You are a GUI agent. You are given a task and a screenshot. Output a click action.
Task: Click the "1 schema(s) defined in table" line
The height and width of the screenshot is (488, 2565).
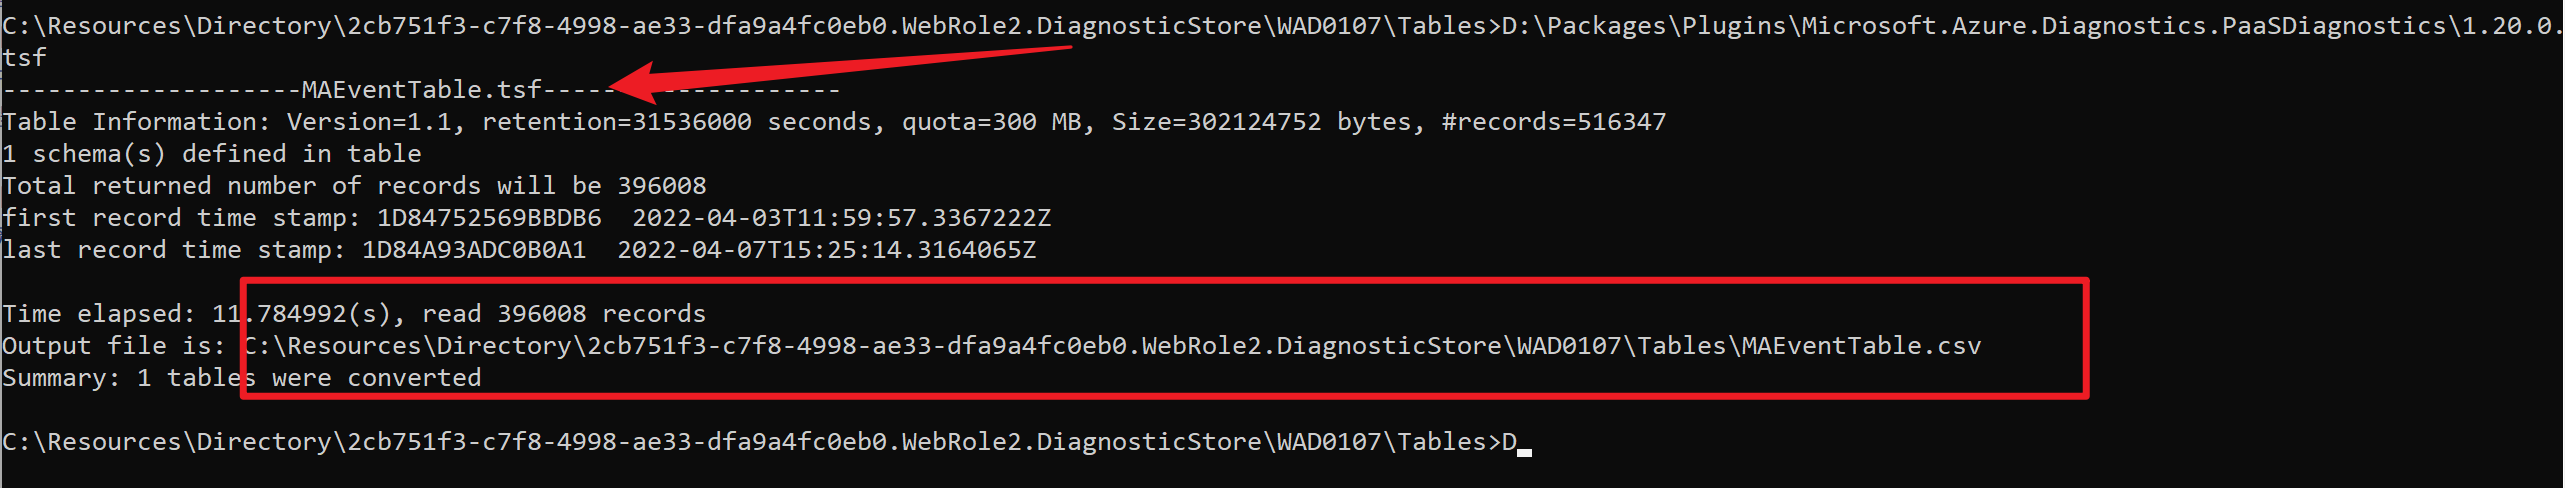[x=212, y=154]
